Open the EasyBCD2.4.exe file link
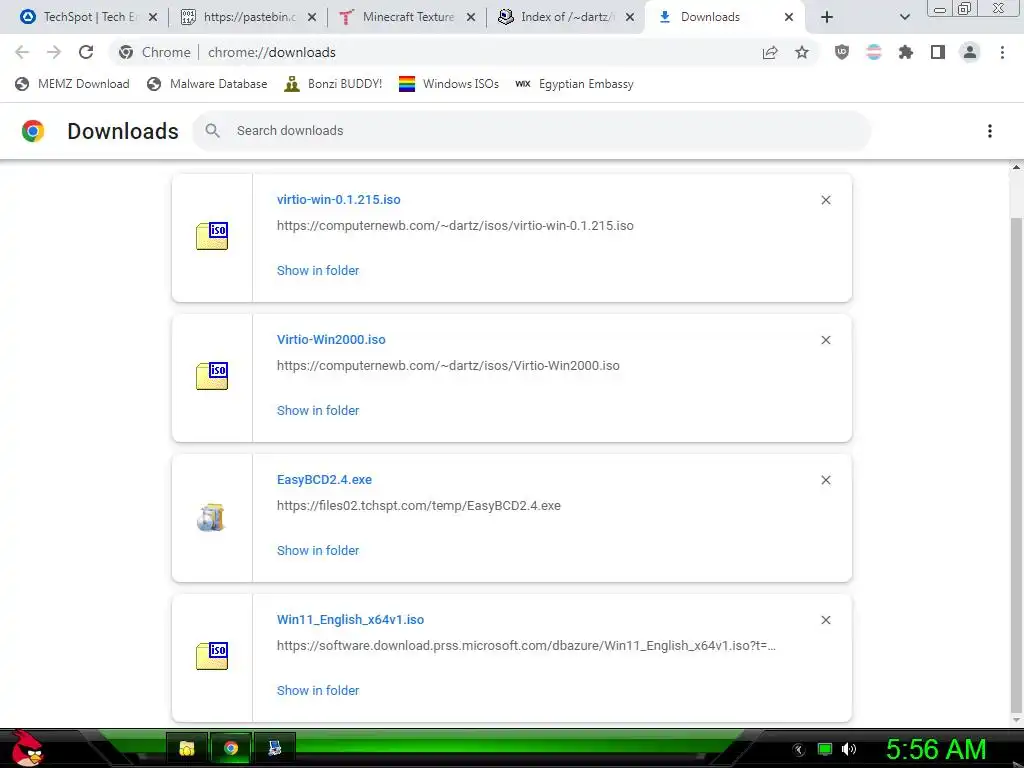The width and height of the screenshot is (1024, 768). pyautogui.click(x=325, y=479)
